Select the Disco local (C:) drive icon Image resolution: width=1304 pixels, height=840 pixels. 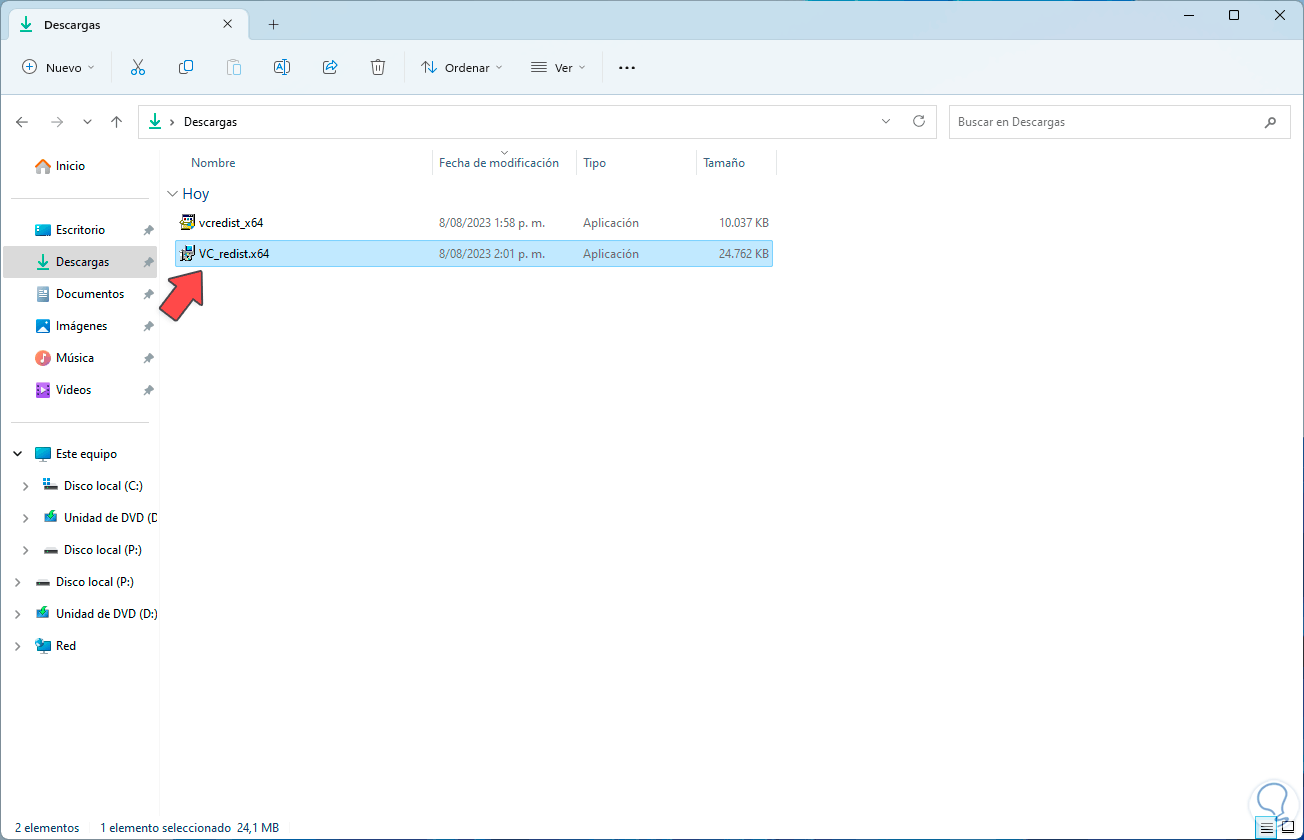coord(51,486)
